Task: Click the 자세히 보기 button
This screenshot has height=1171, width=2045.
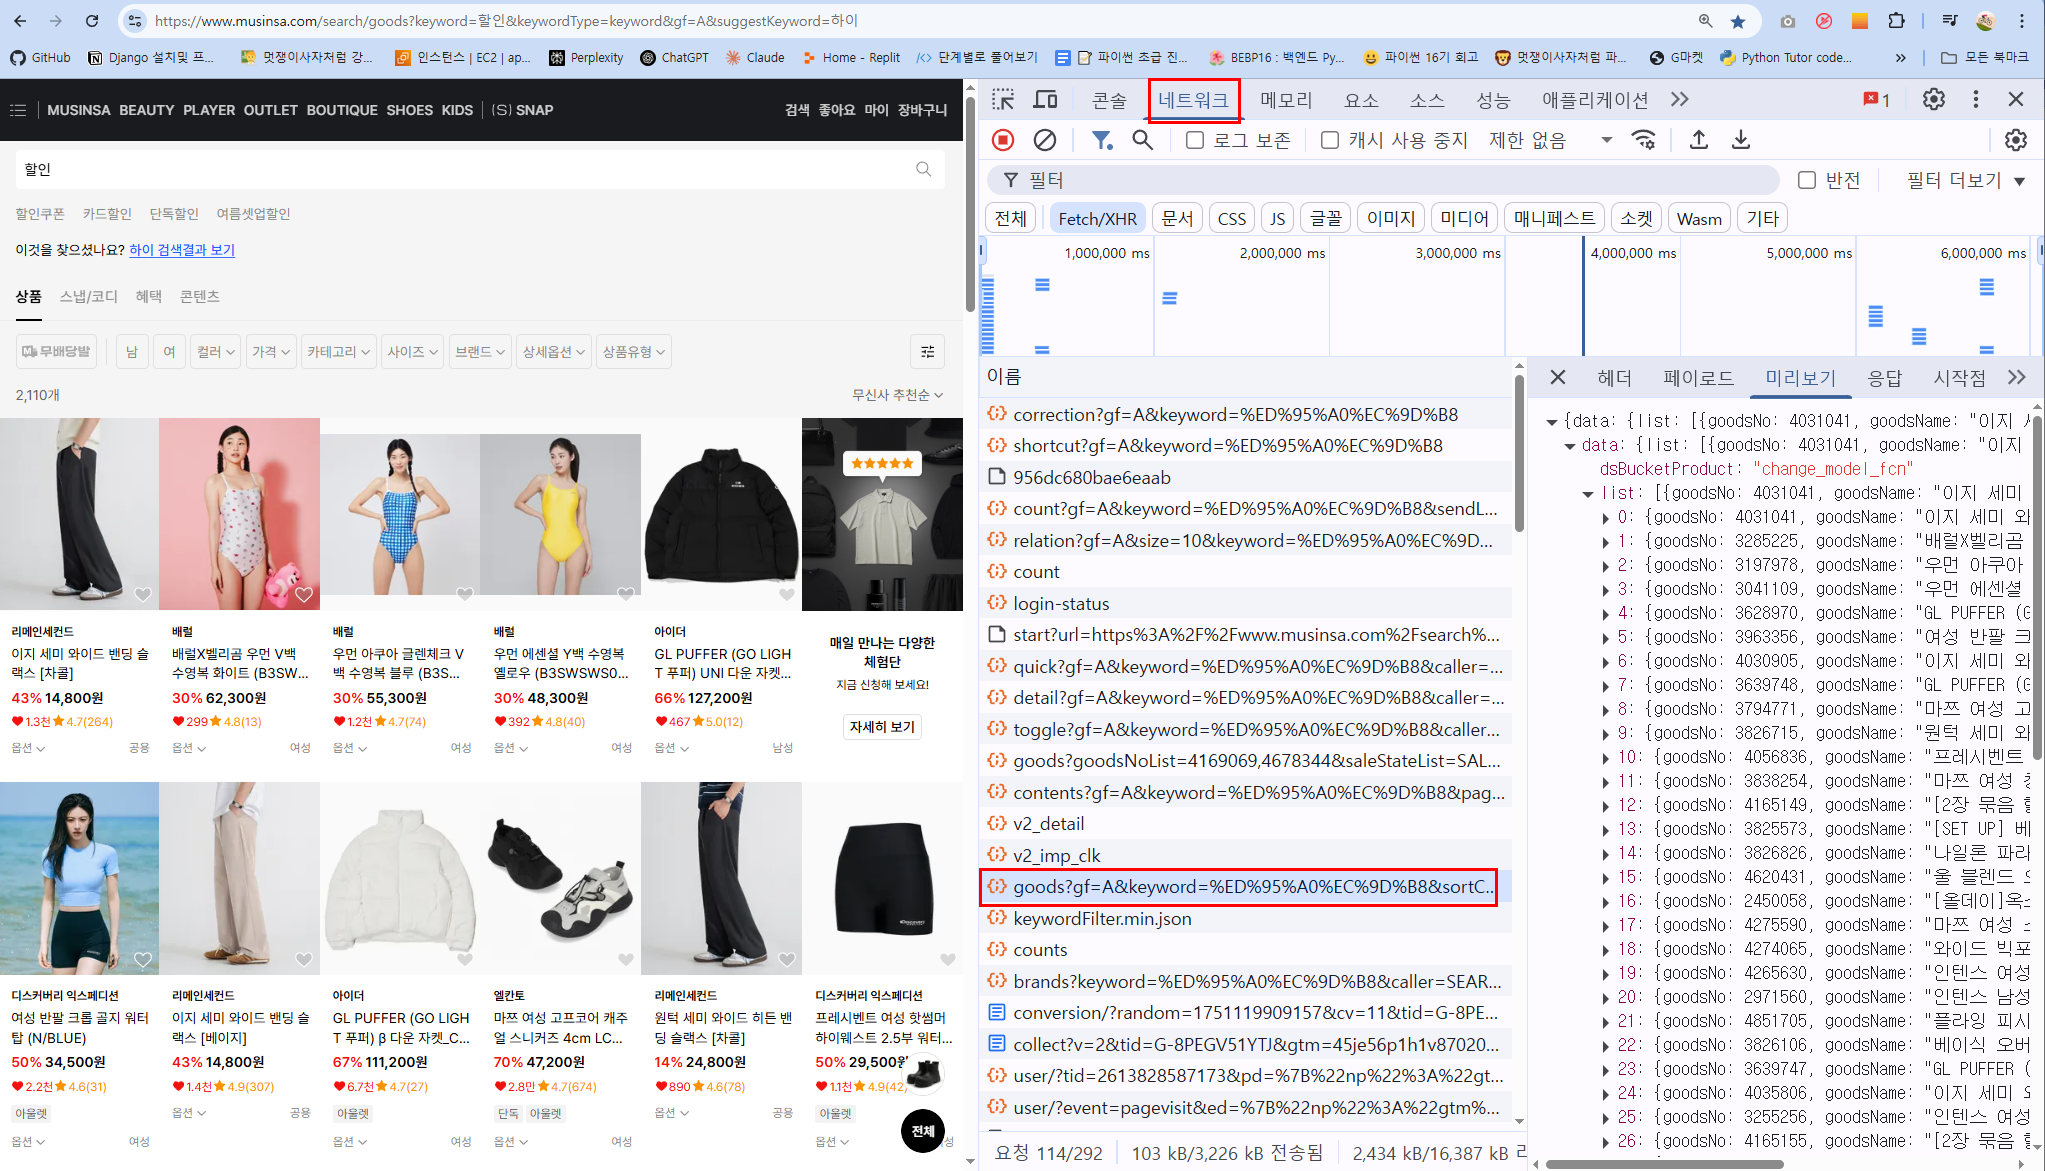Action: tap(882, 727)
